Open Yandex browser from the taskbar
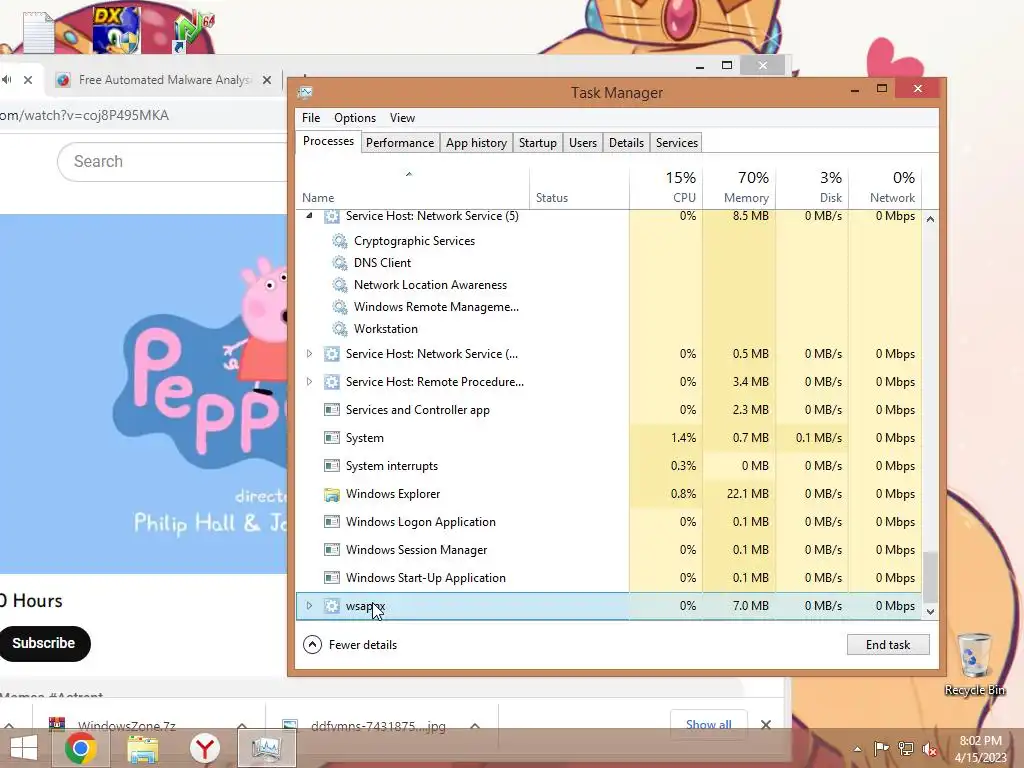Viewport: 1024px width, 768px height. [204, 748]
